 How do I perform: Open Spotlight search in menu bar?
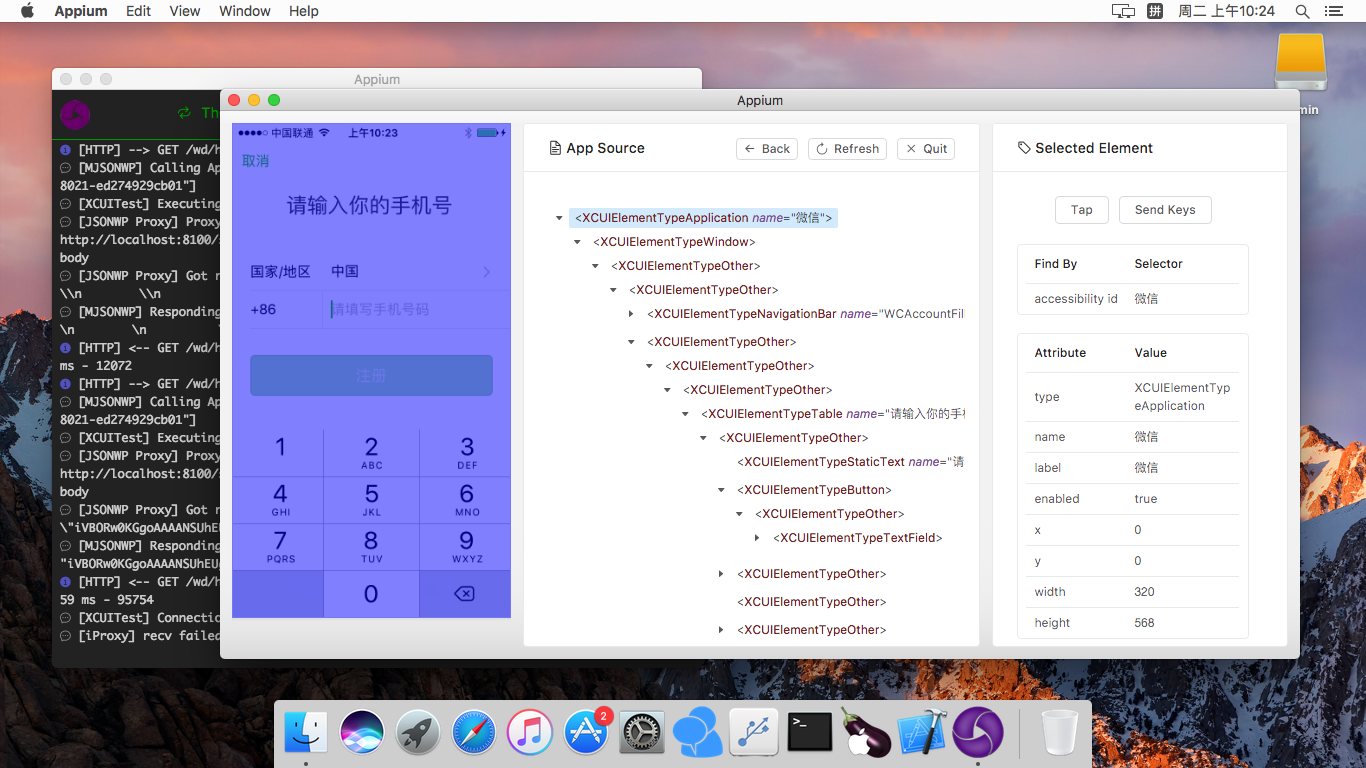coord(1302,11)
